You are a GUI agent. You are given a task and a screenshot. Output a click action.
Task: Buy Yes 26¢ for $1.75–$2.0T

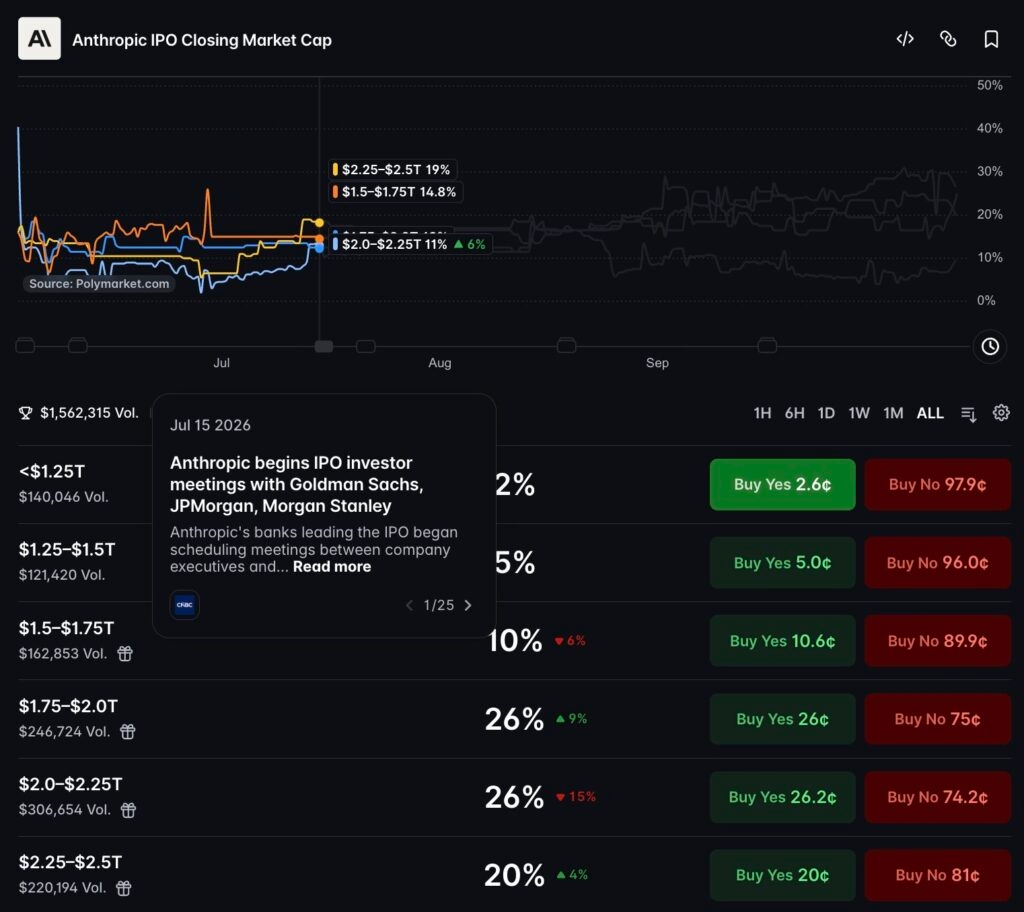[782, 719]
